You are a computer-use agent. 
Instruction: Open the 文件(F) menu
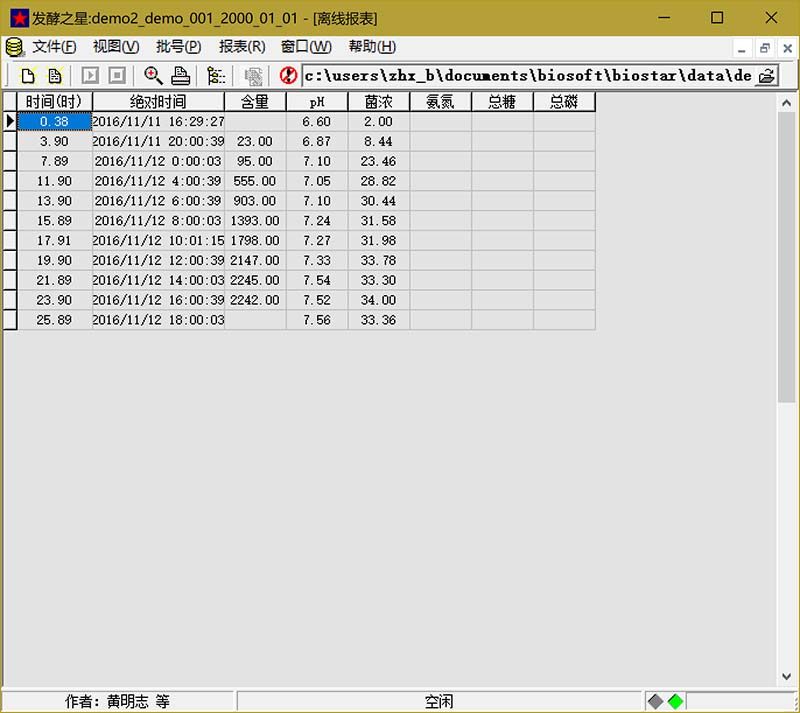(x=54, y=47)
